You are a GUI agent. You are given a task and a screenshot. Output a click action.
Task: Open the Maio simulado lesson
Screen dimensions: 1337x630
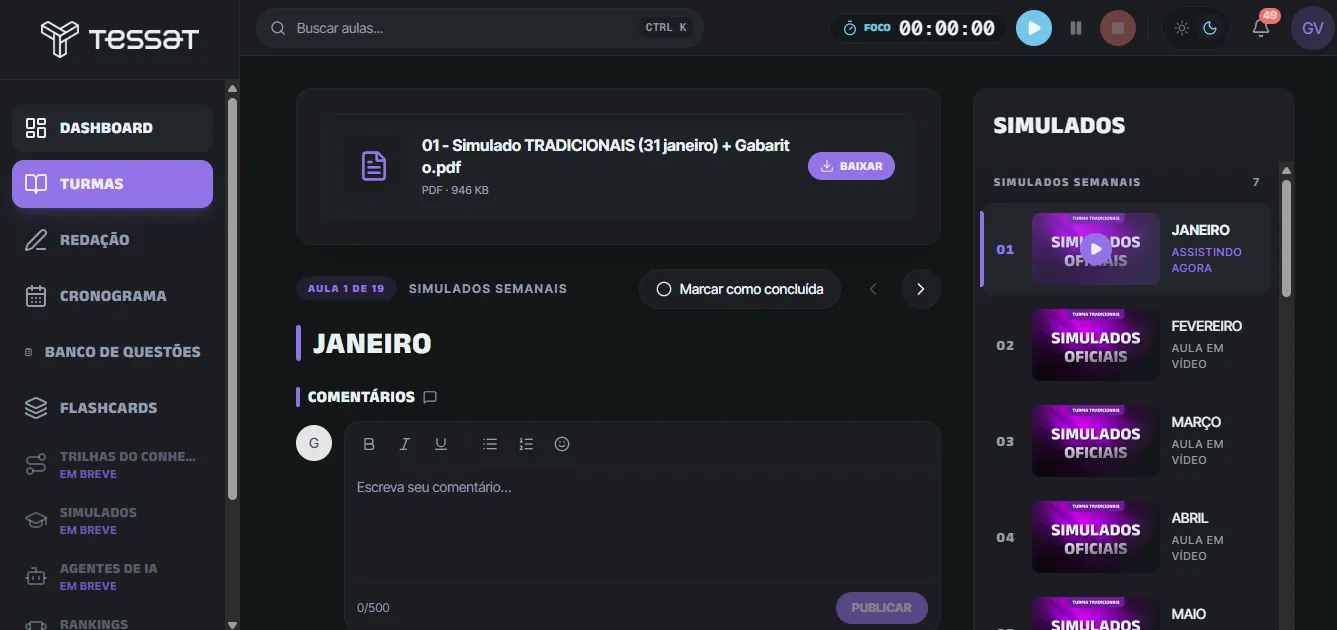1126,612
